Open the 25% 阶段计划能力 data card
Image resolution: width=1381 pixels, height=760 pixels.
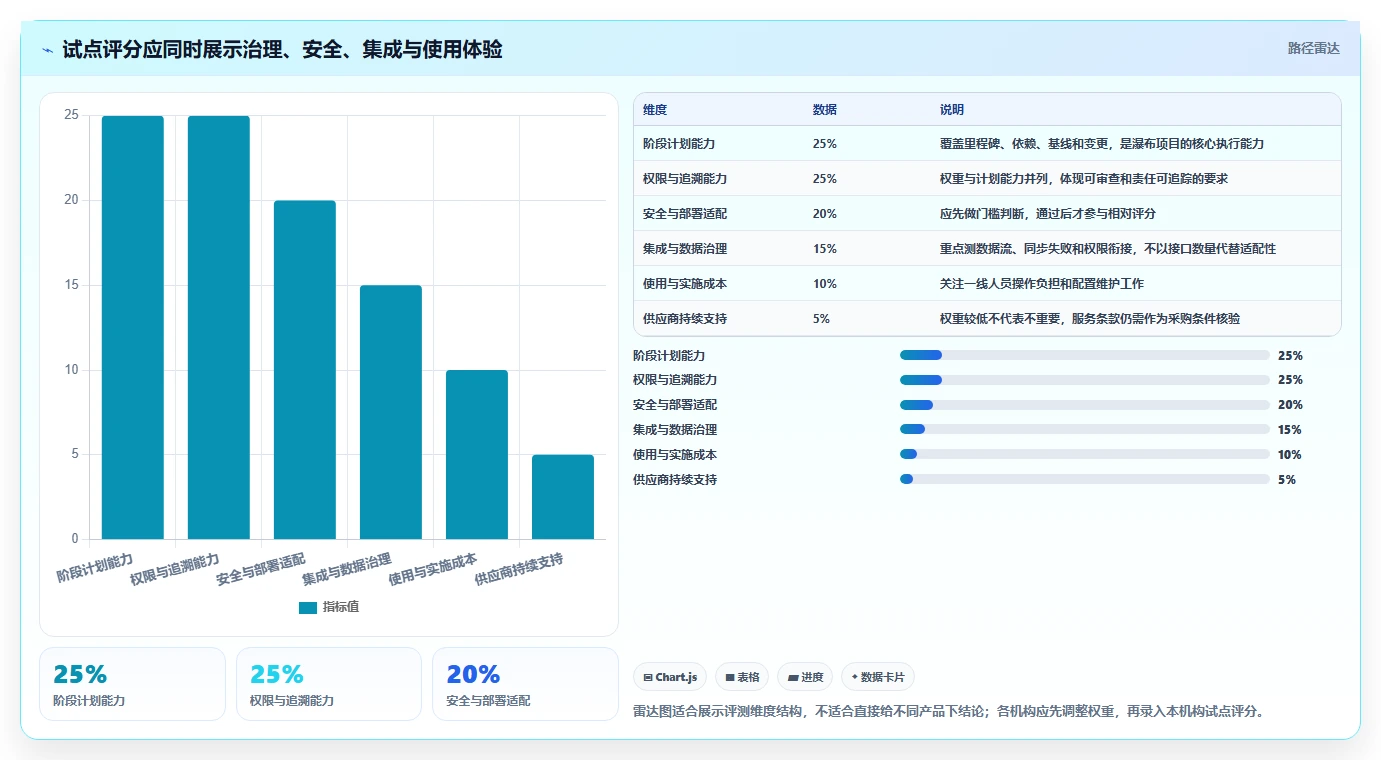coord(133,684)
